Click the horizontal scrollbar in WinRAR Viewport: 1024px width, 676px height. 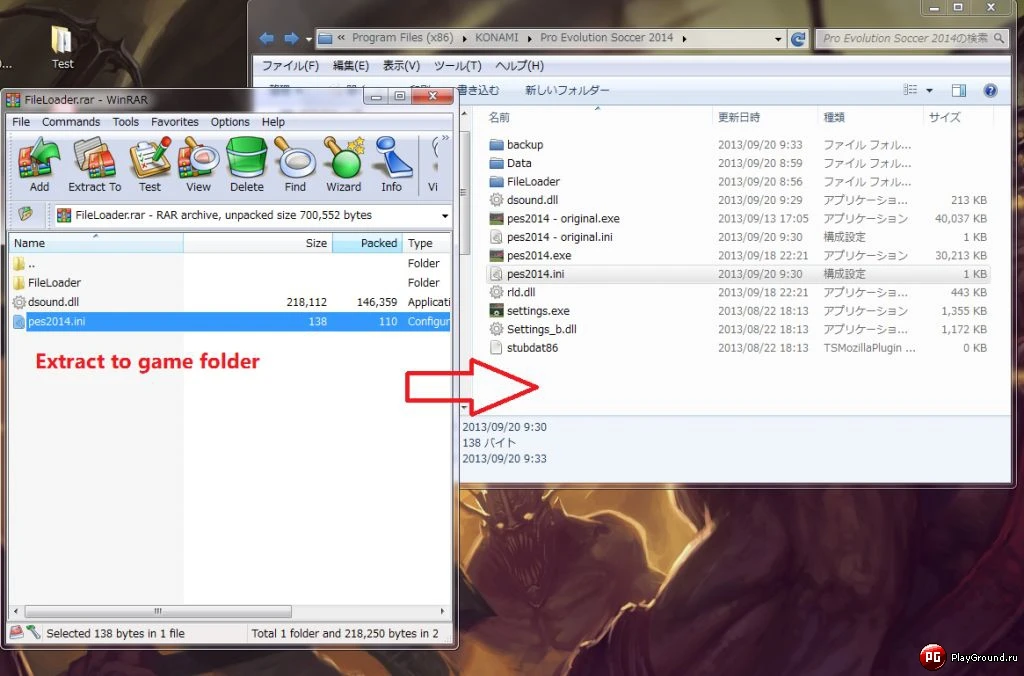(x=158, y=611)
